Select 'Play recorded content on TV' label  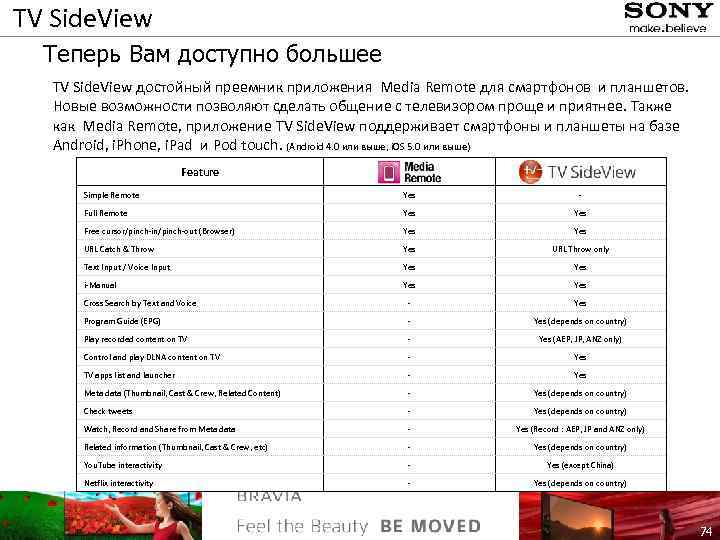[136, 339]
